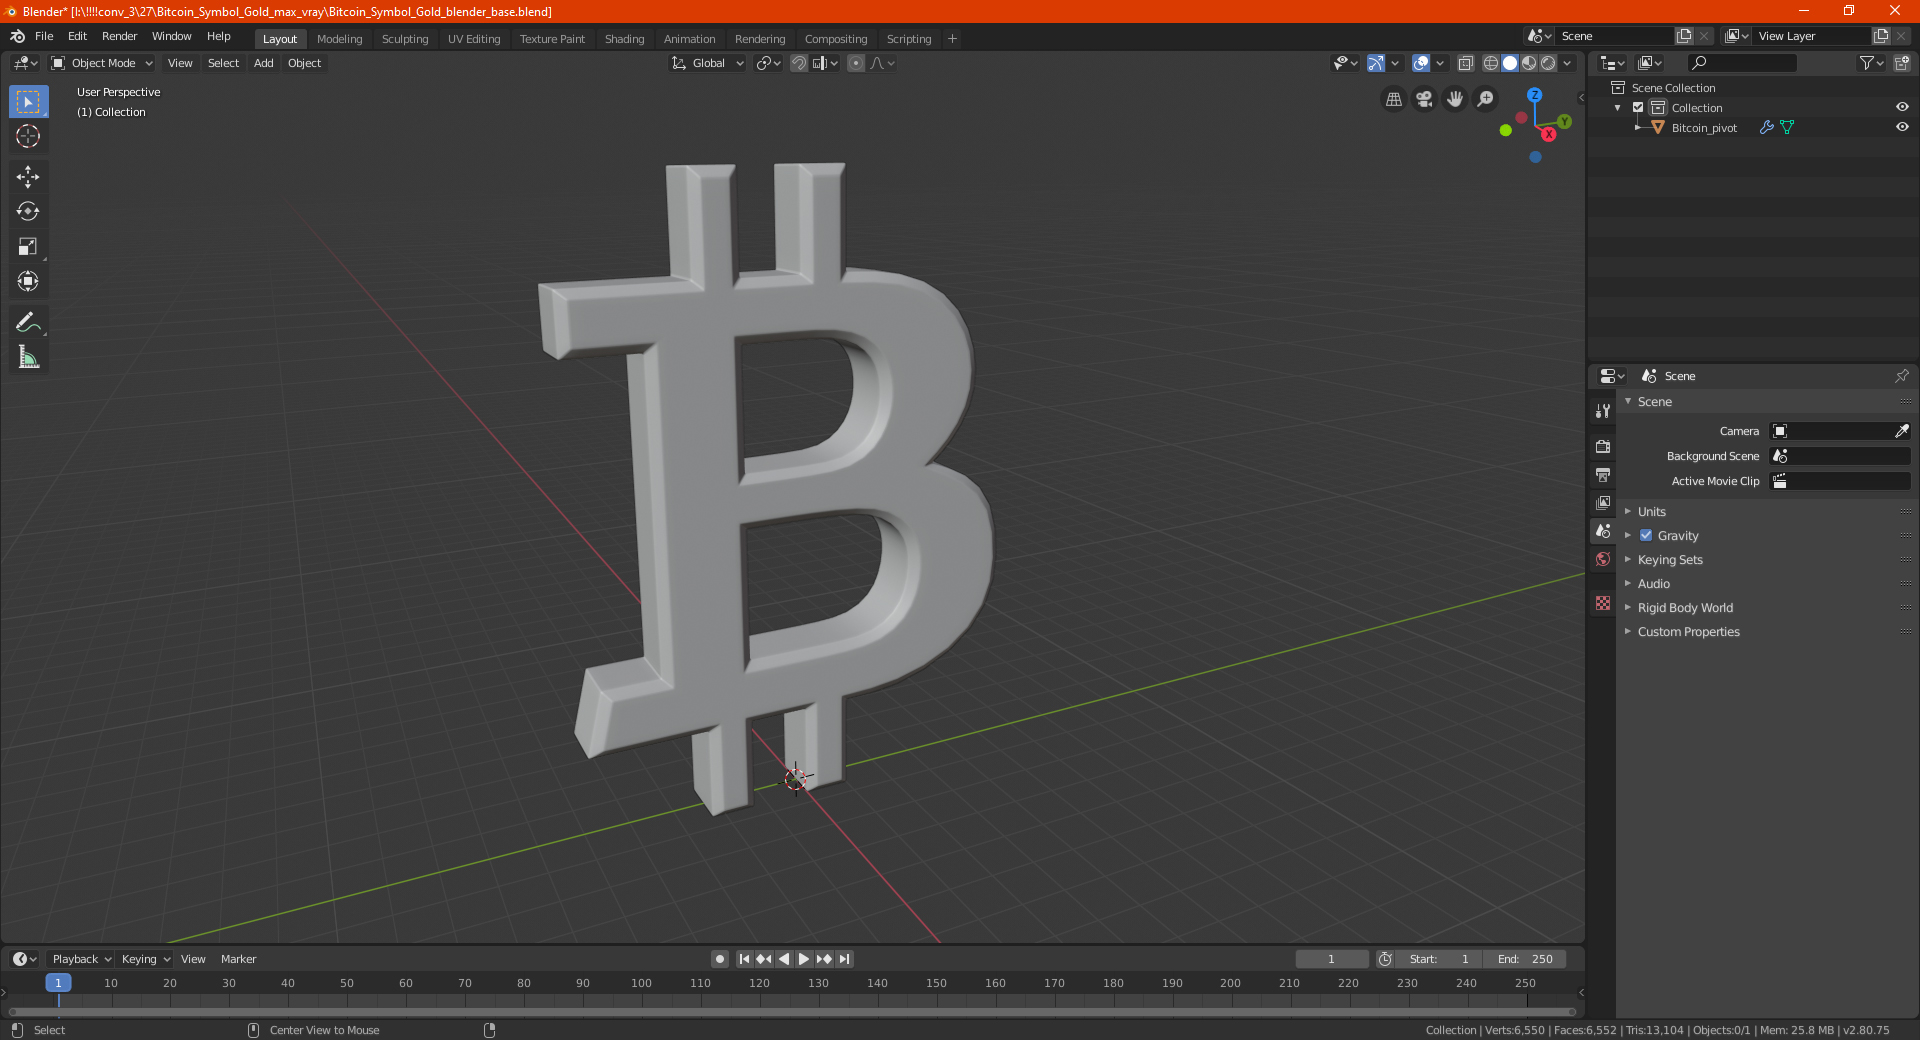Activate the Transform tool
This screenshot has height=1040, width=1920.
[x=28, y=281]
